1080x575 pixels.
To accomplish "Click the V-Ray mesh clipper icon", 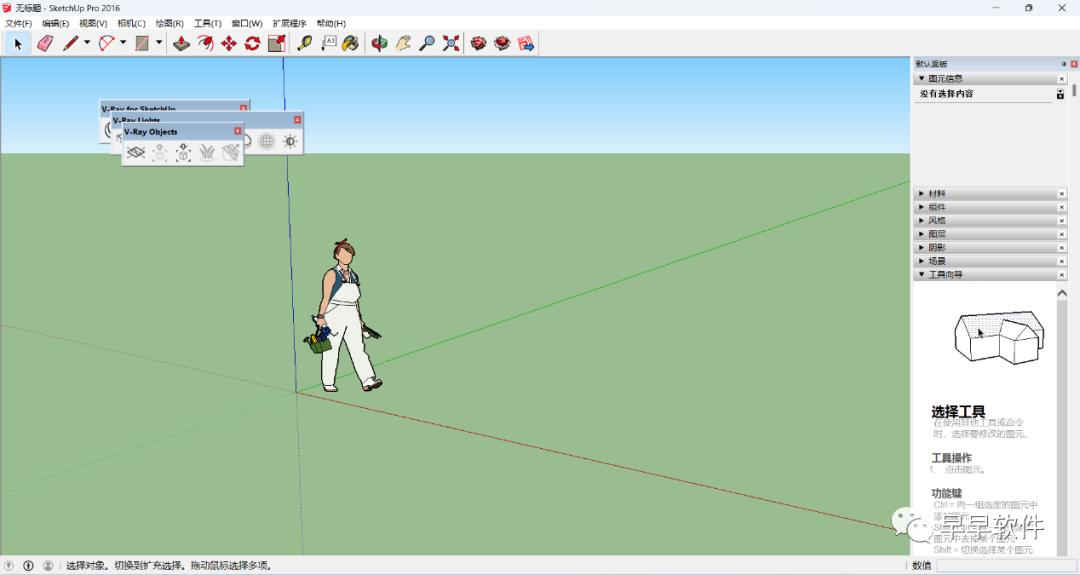I will pyautogui.click(x=231, y=152).
